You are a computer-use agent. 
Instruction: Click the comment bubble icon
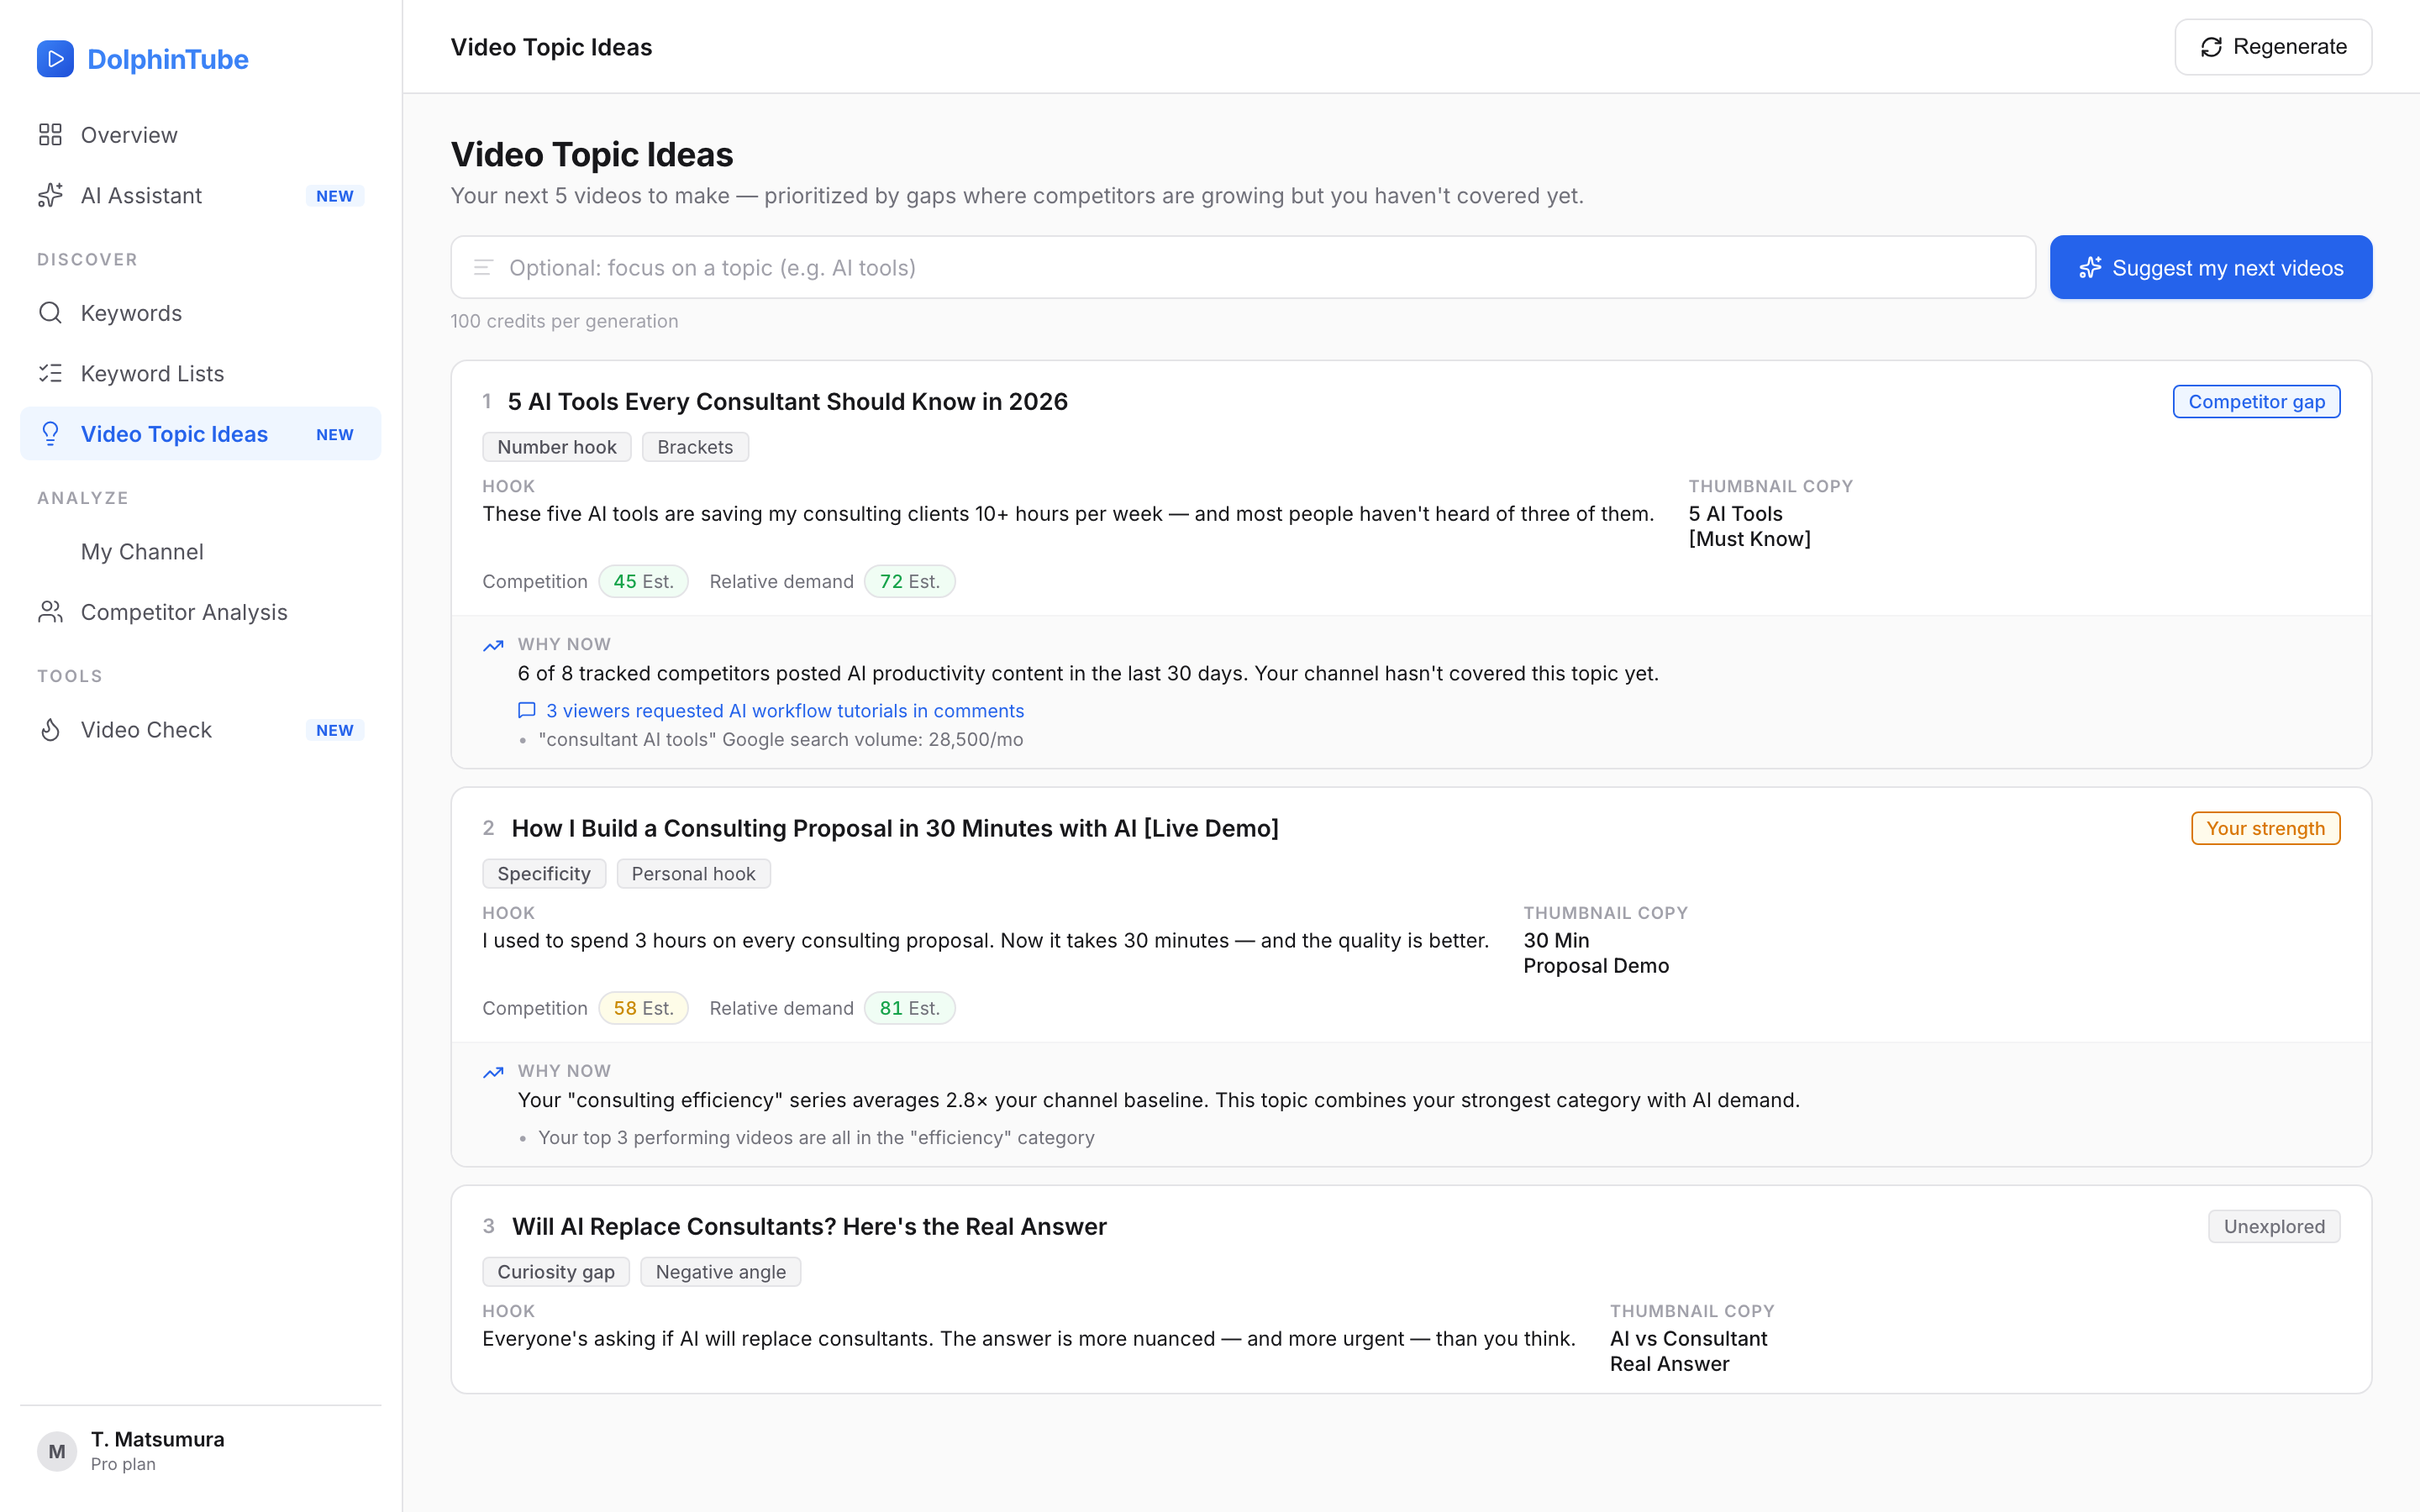[x=527, y=711]
